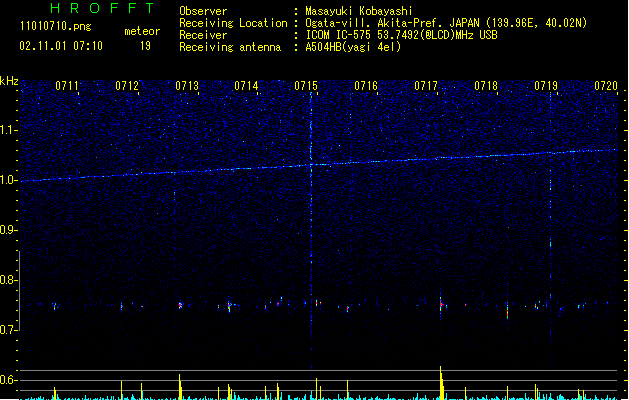Click the 0717 time marker
Screen dimensions: 629x400
point(426,86)
